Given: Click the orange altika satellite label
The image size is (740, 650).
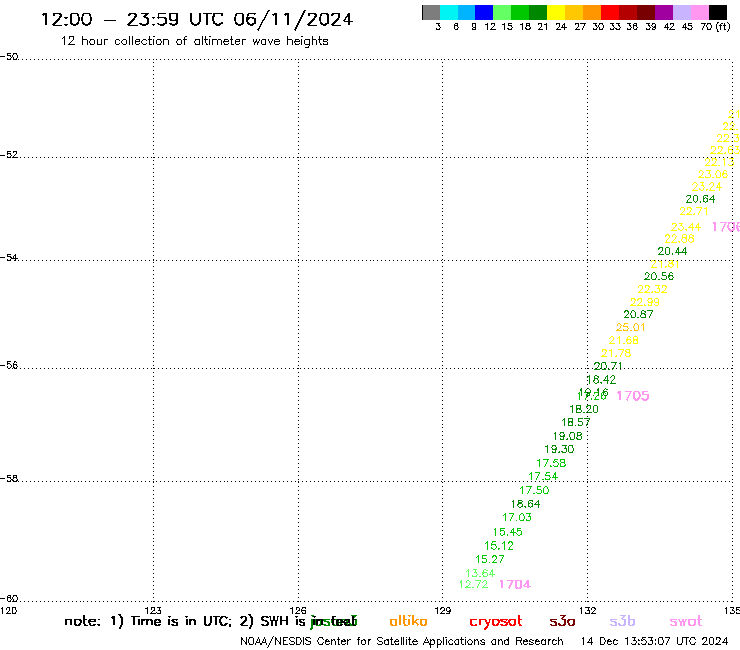Looking at the screenshot, I should [x=409, y=621].
